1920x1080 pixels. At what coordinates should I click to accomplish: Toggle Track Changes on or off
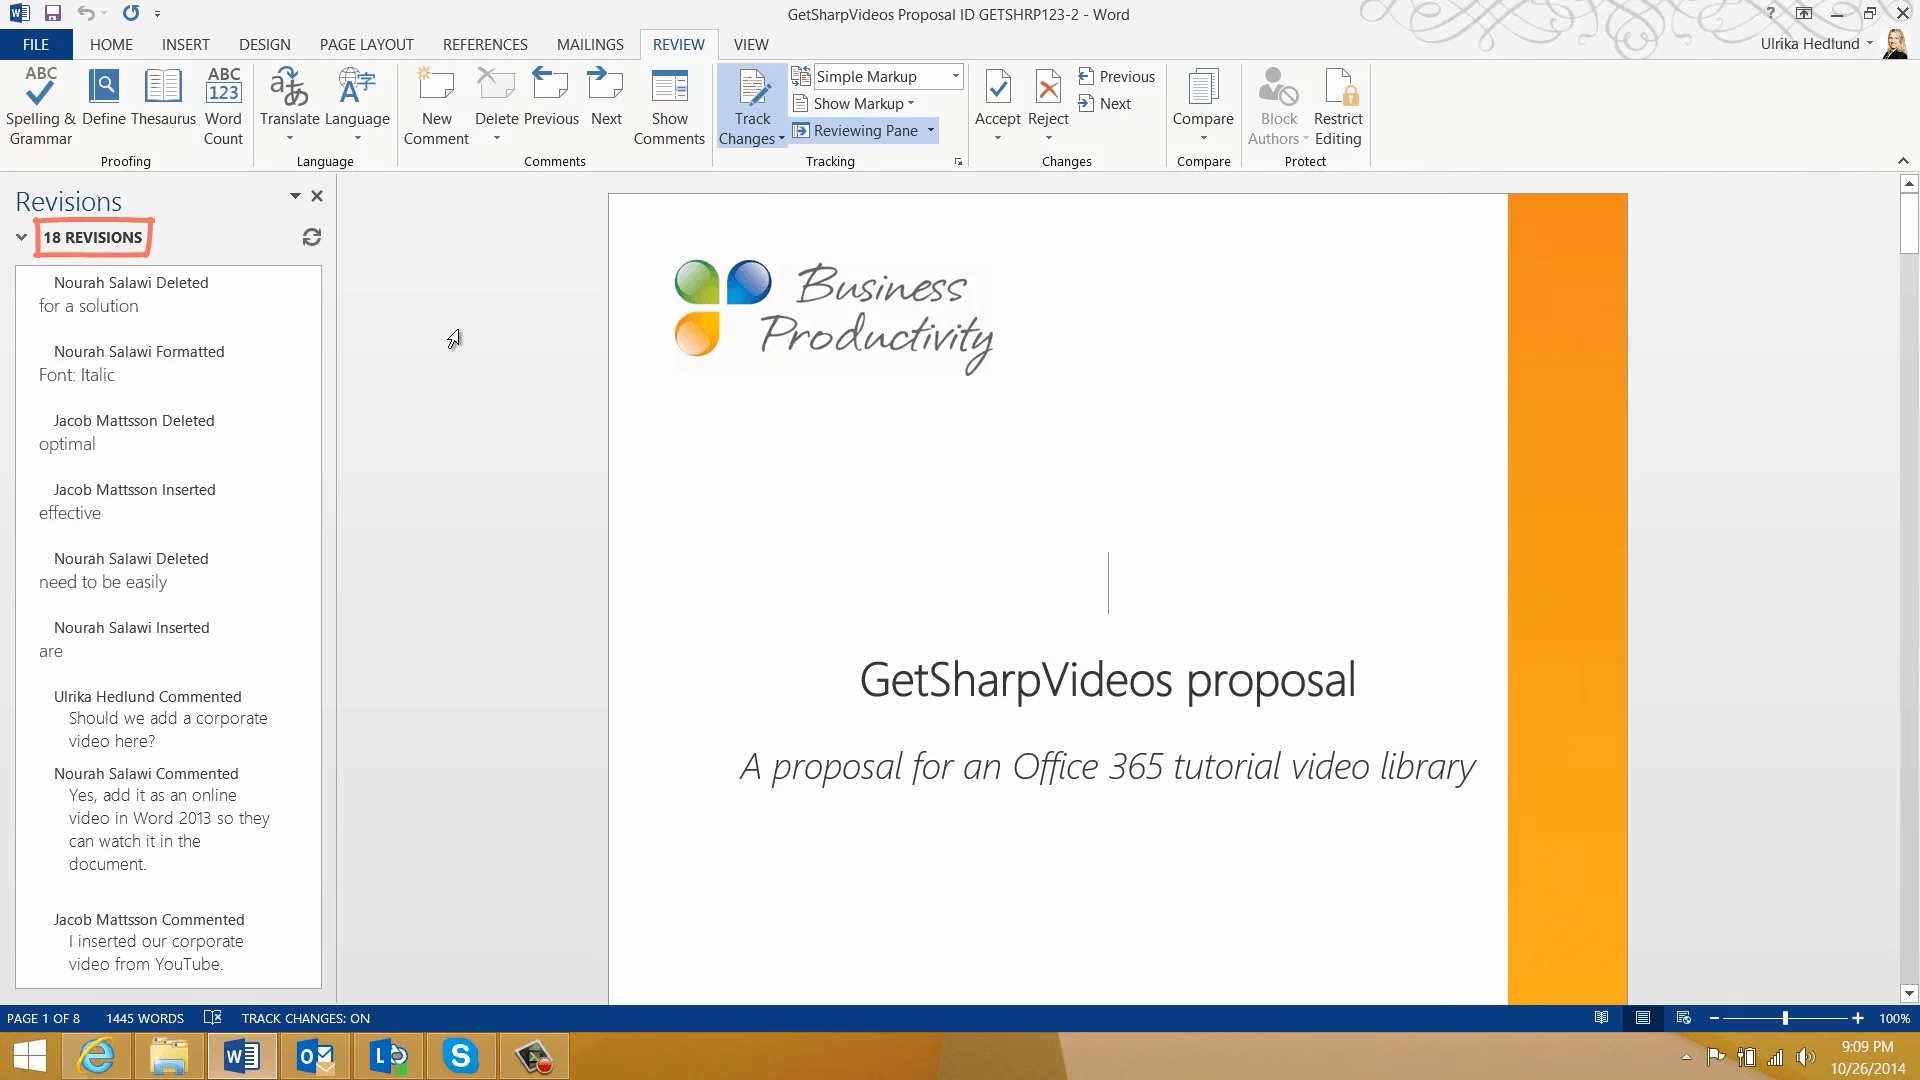pos(752,90)
